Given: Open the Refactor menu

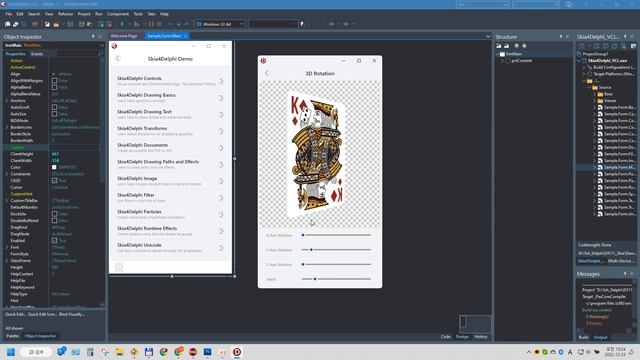Looking at the screenshot, I should [x=65, y=14].
